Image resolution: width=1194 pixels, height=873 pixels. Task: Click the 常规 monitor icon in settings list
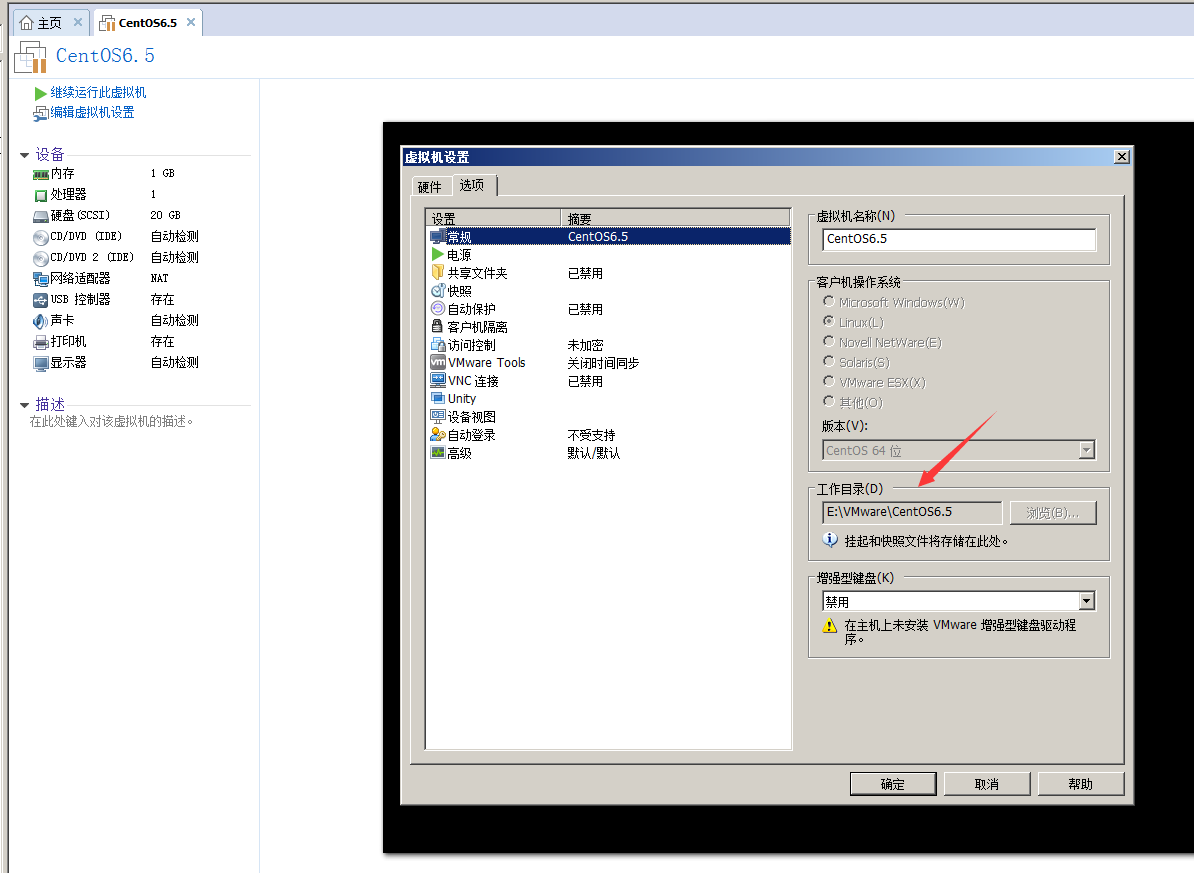438,237
